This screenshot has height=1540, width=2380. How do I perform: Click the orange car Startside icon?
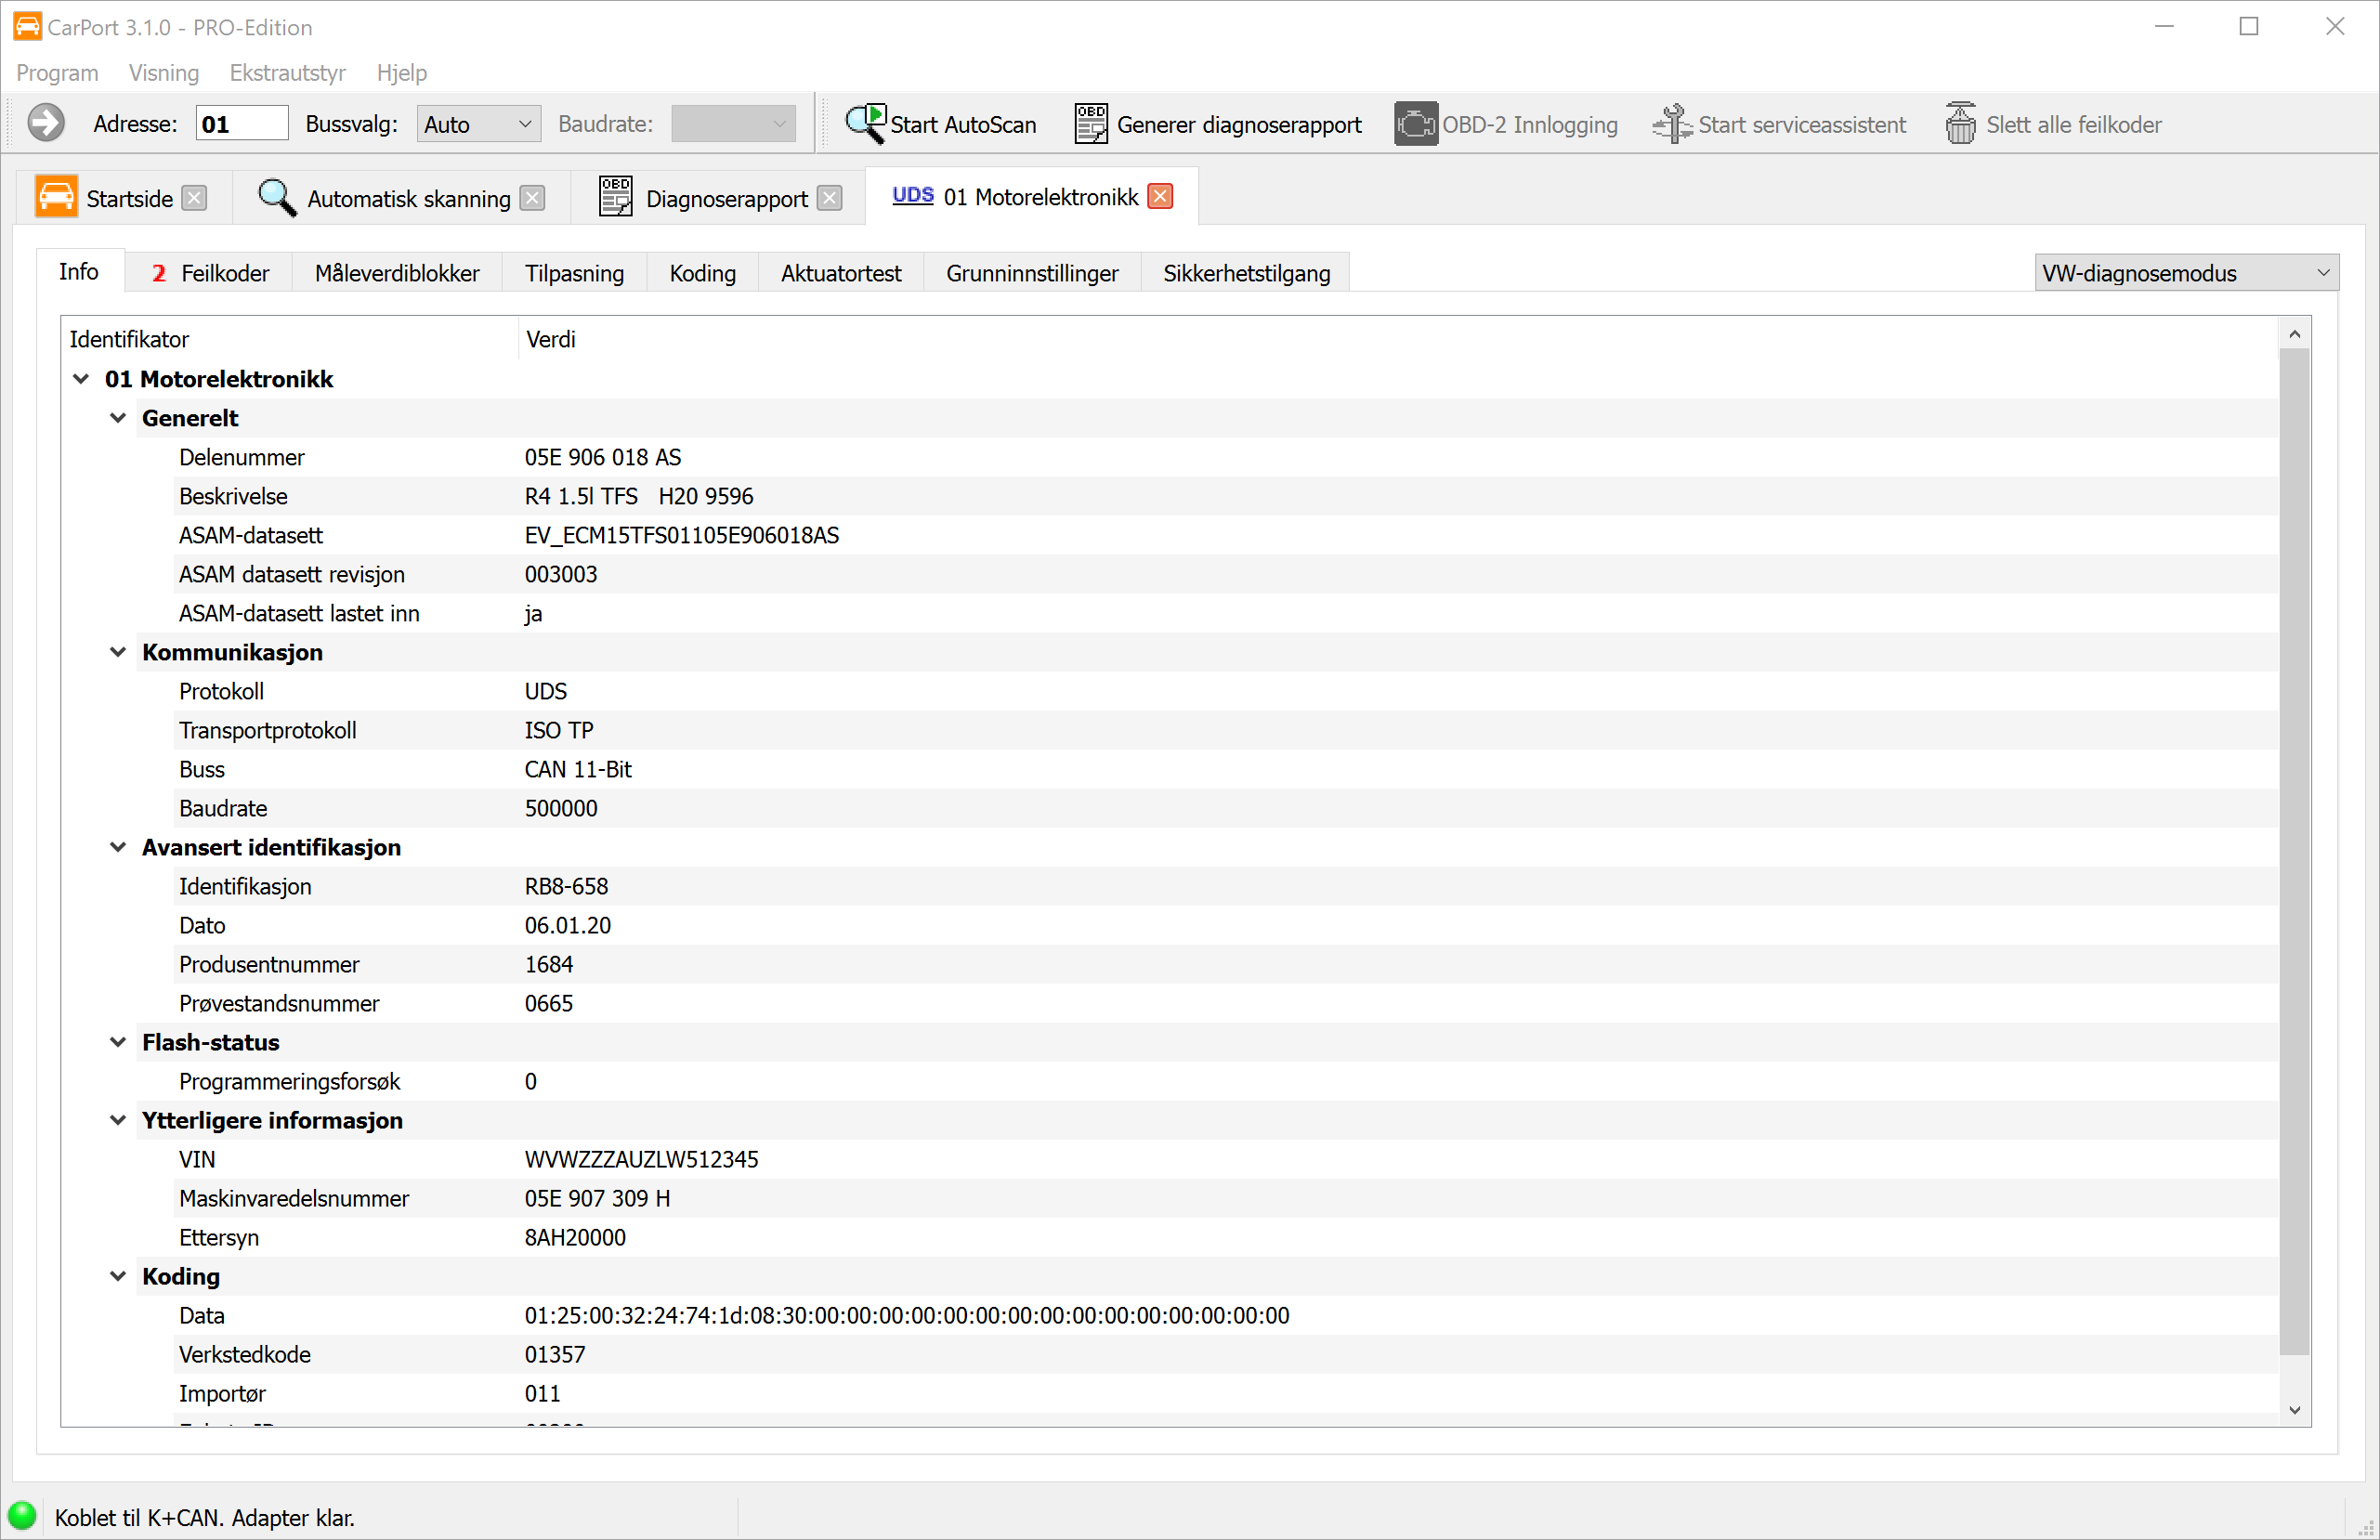click(x=56, y=197)
